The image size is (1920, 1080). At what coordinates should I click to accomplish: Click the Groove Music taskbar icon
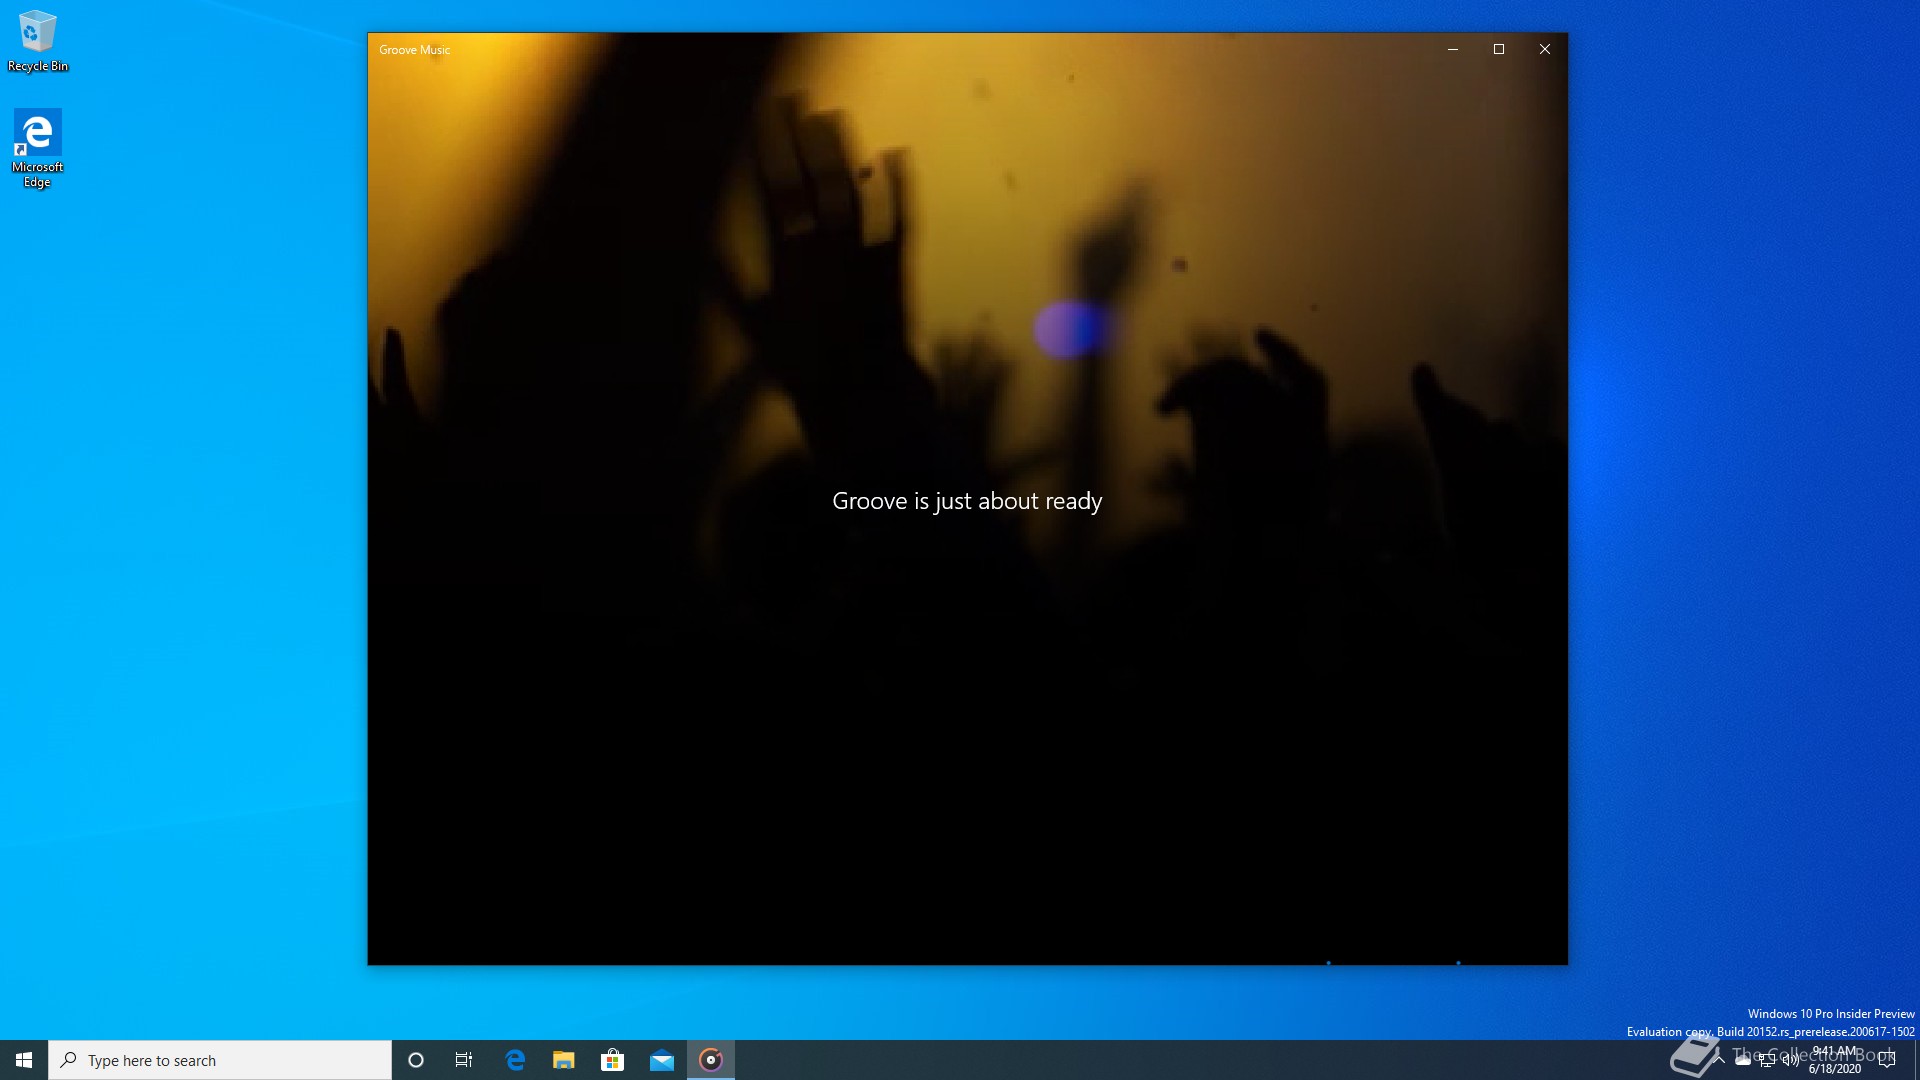(x=711, y=1060)
